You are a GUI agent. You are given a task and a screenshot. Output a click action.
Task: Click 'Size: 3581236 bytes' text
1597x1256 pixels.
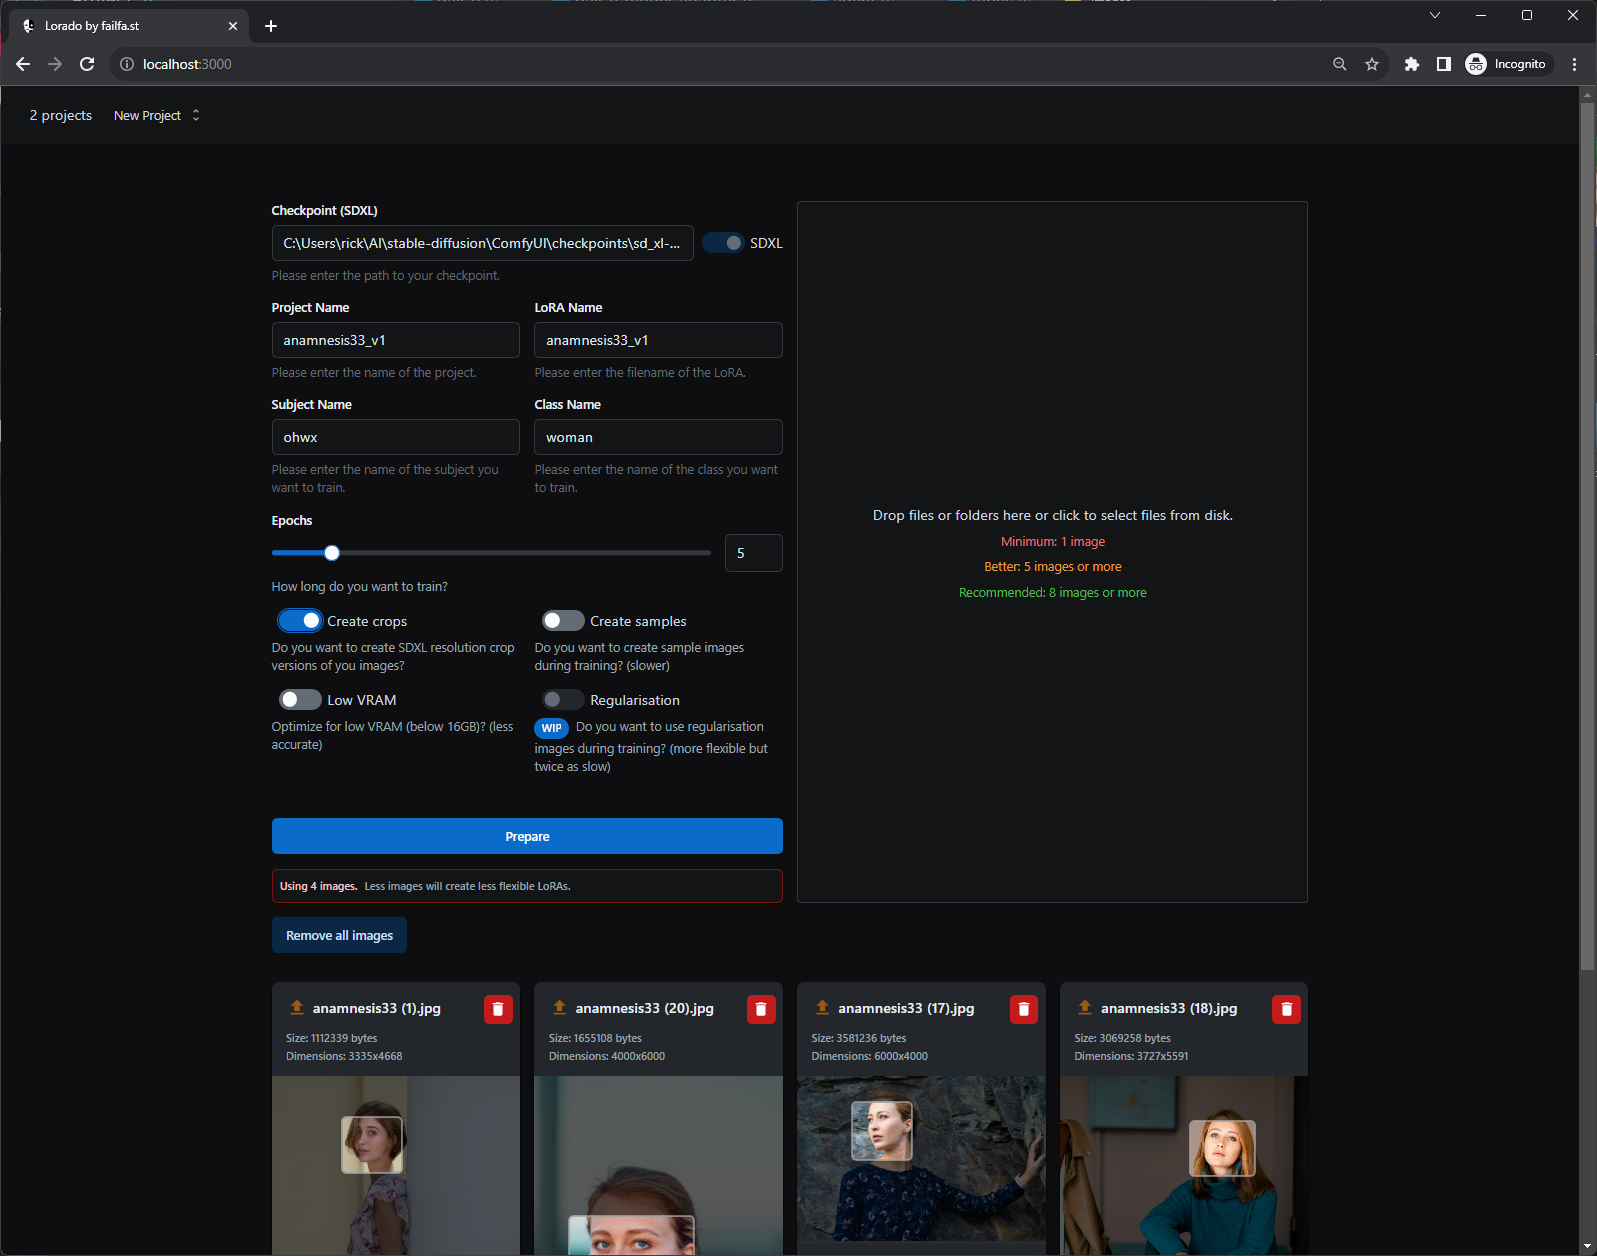click(859, 1038)
